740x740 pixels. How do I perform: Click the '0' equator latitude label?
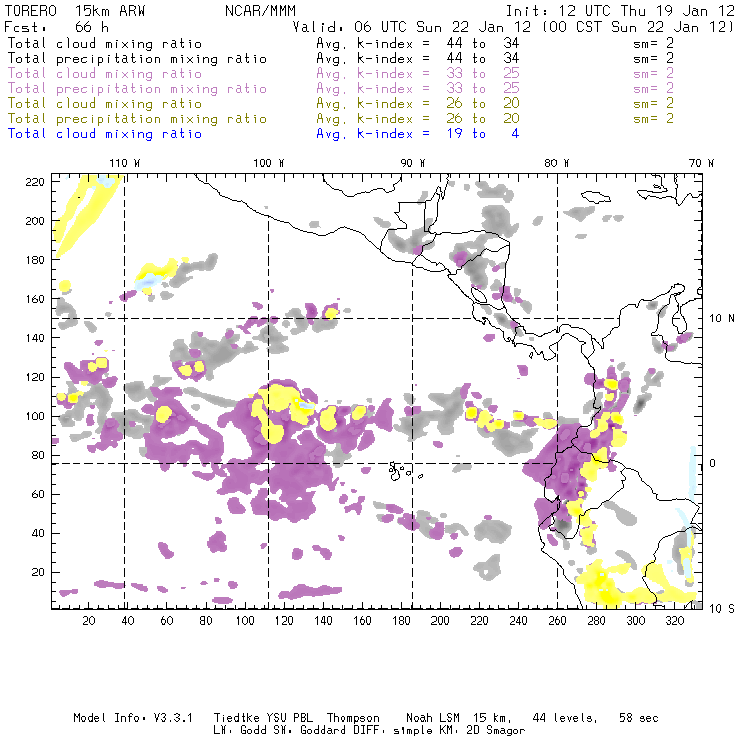[x=712, y=463]
